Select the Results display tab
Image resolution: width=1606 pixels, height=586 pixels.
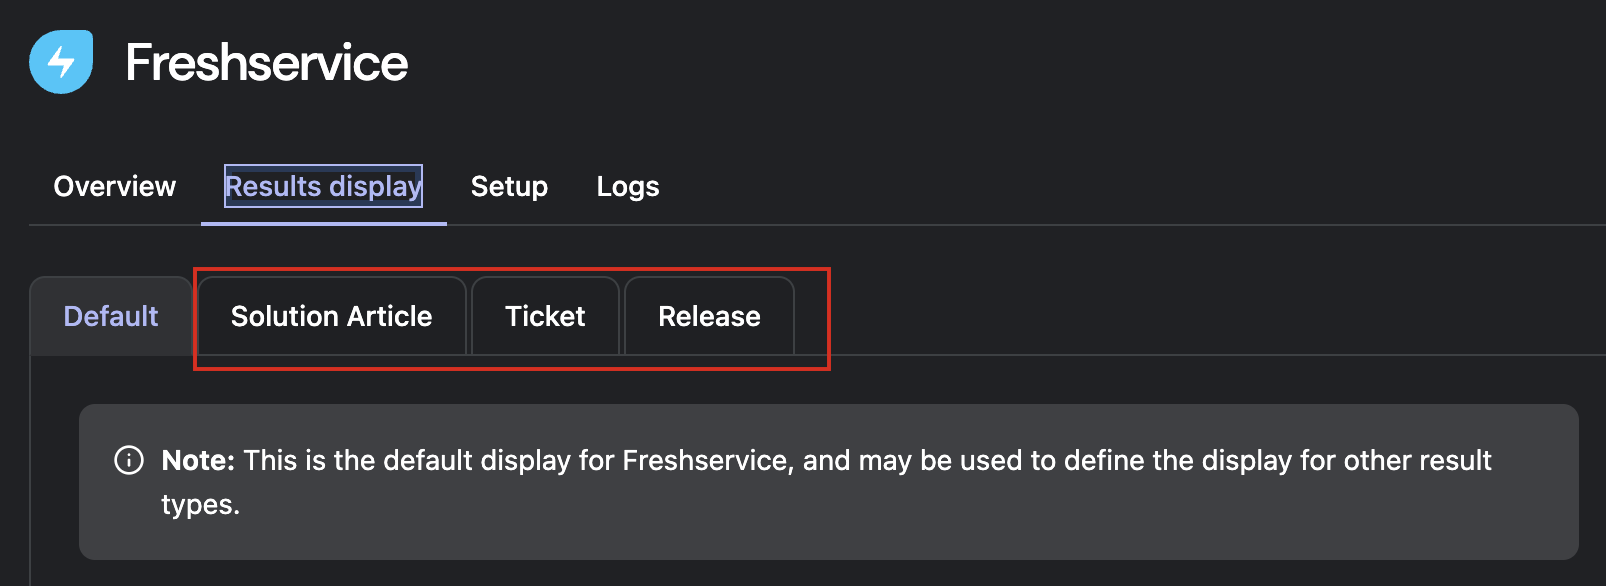pyautogui.click(x=323, y=187)
